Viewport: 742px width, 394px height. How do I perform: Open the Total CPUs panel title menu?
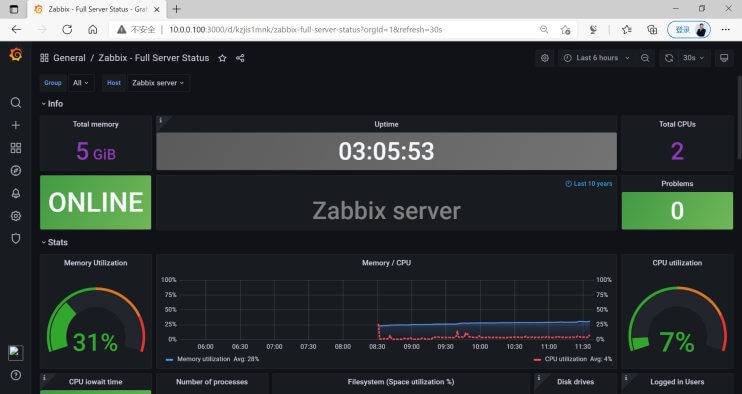(x=677, y=124)
